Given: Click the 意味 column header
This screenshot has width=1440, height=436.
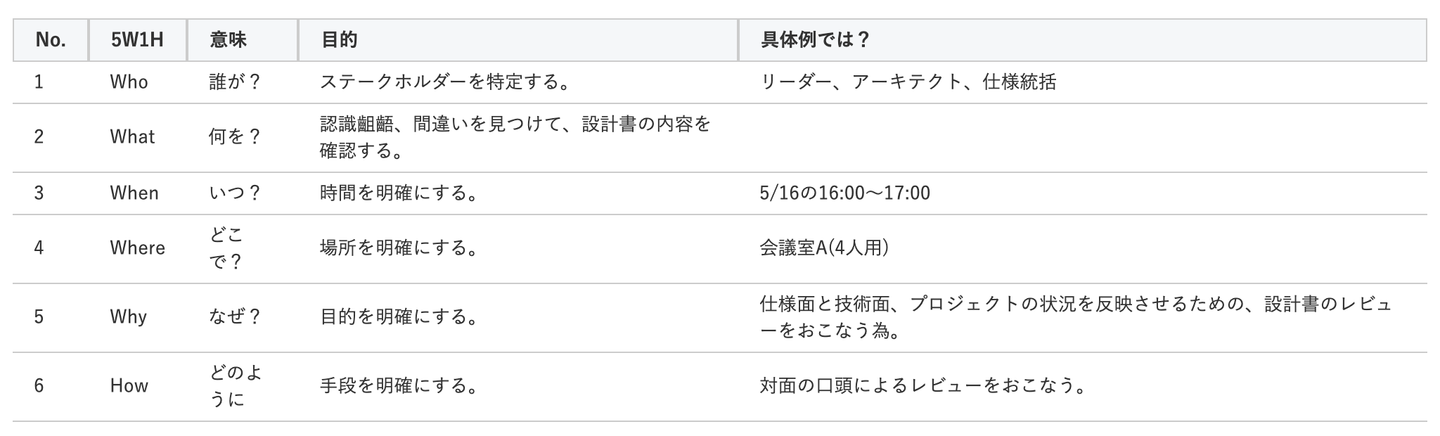Looking at the screenshot, I should click(228, 40).
